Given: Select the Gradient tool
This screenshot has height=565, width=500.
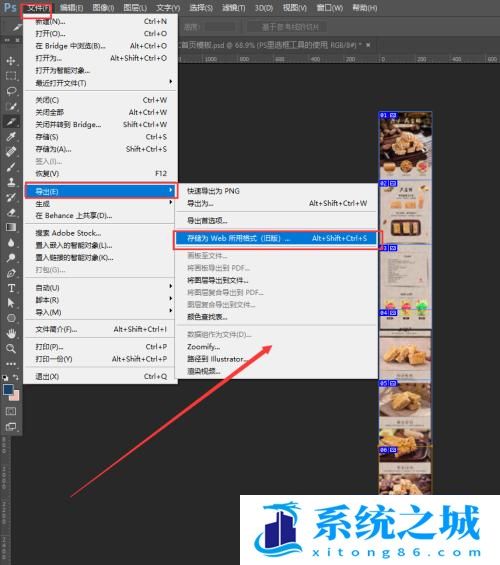Looking at the screenshot, I should (x=11, y=227).
